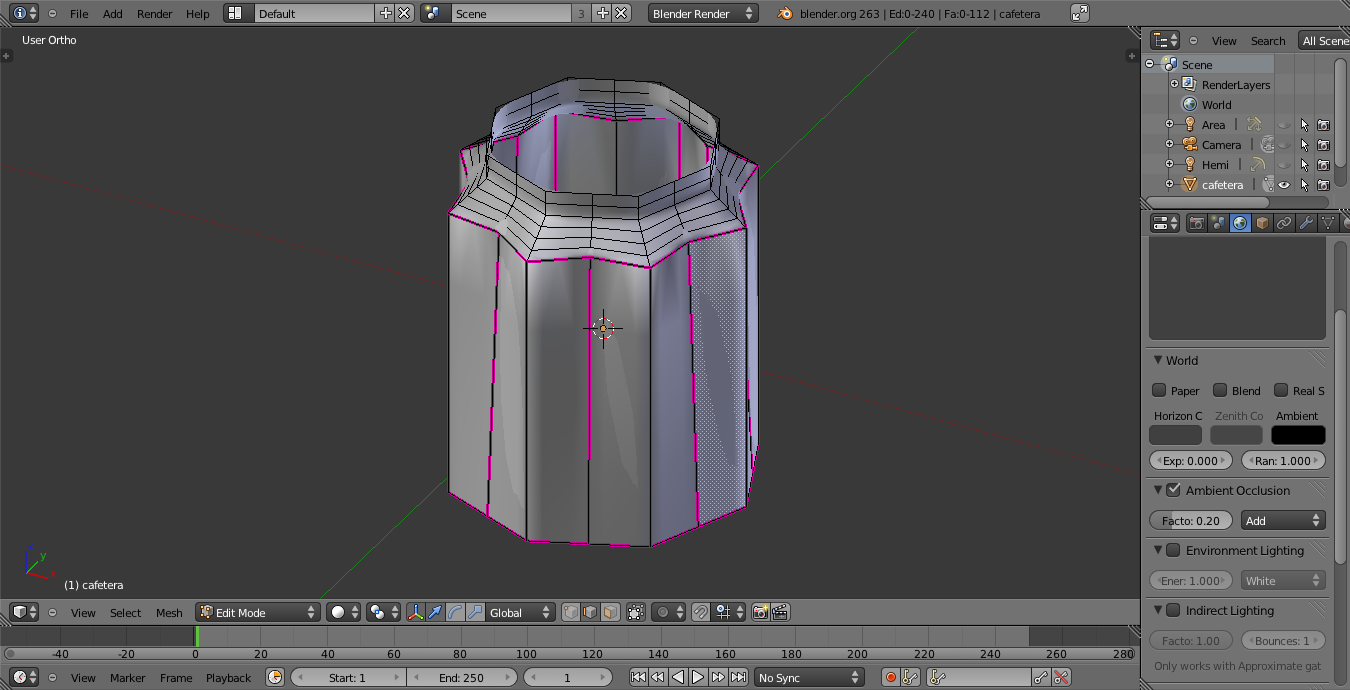Open the Edit Mode dropdown

point(258,612)
